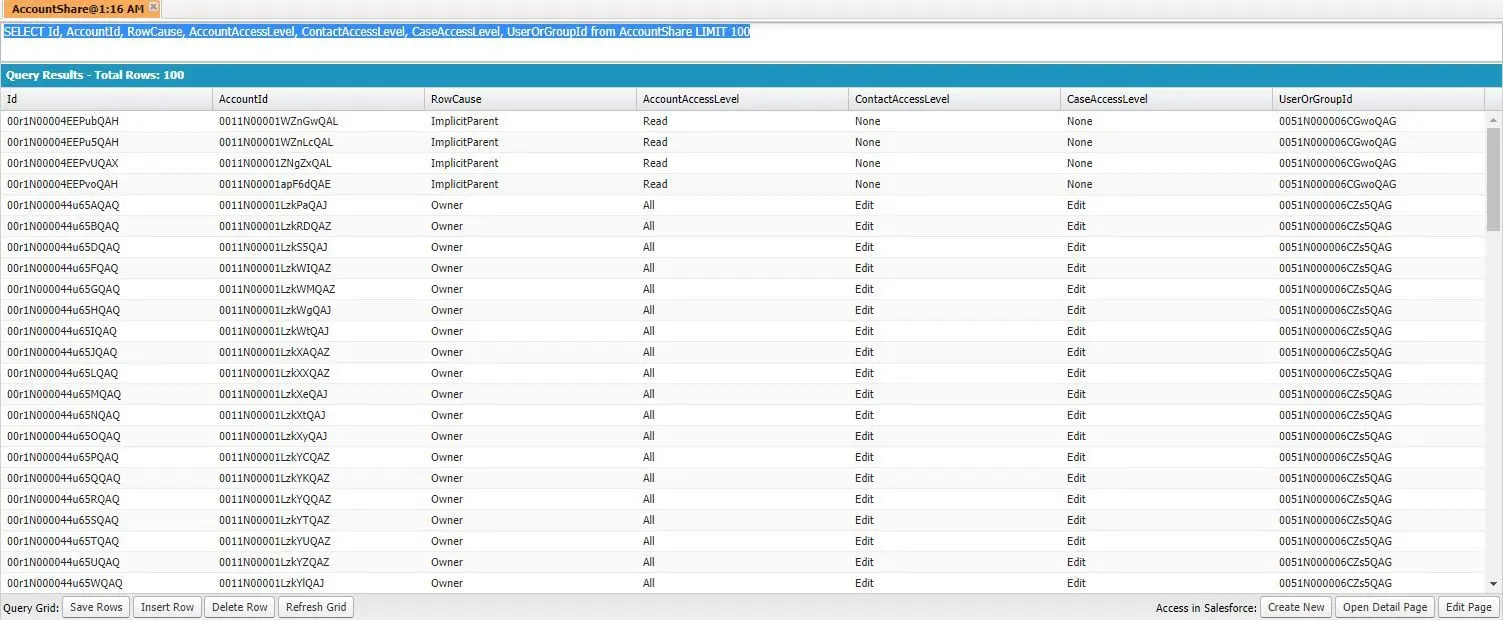This screenshot has height=620, width=1503.
Task: Select All cell in row 00r1N000044u65RQAQ
Action: click(x=742, y=499)
